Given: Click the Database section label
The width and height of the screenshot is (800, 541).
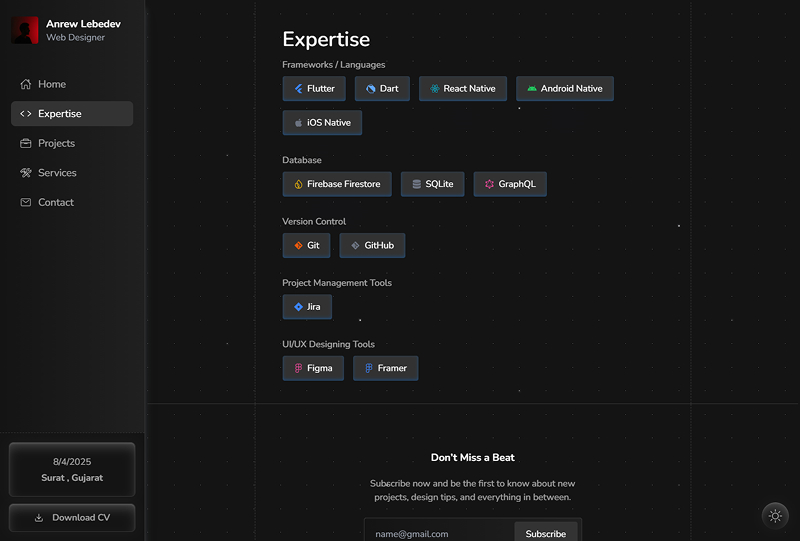Looking at the screenshot, I should tap(302, 160).
